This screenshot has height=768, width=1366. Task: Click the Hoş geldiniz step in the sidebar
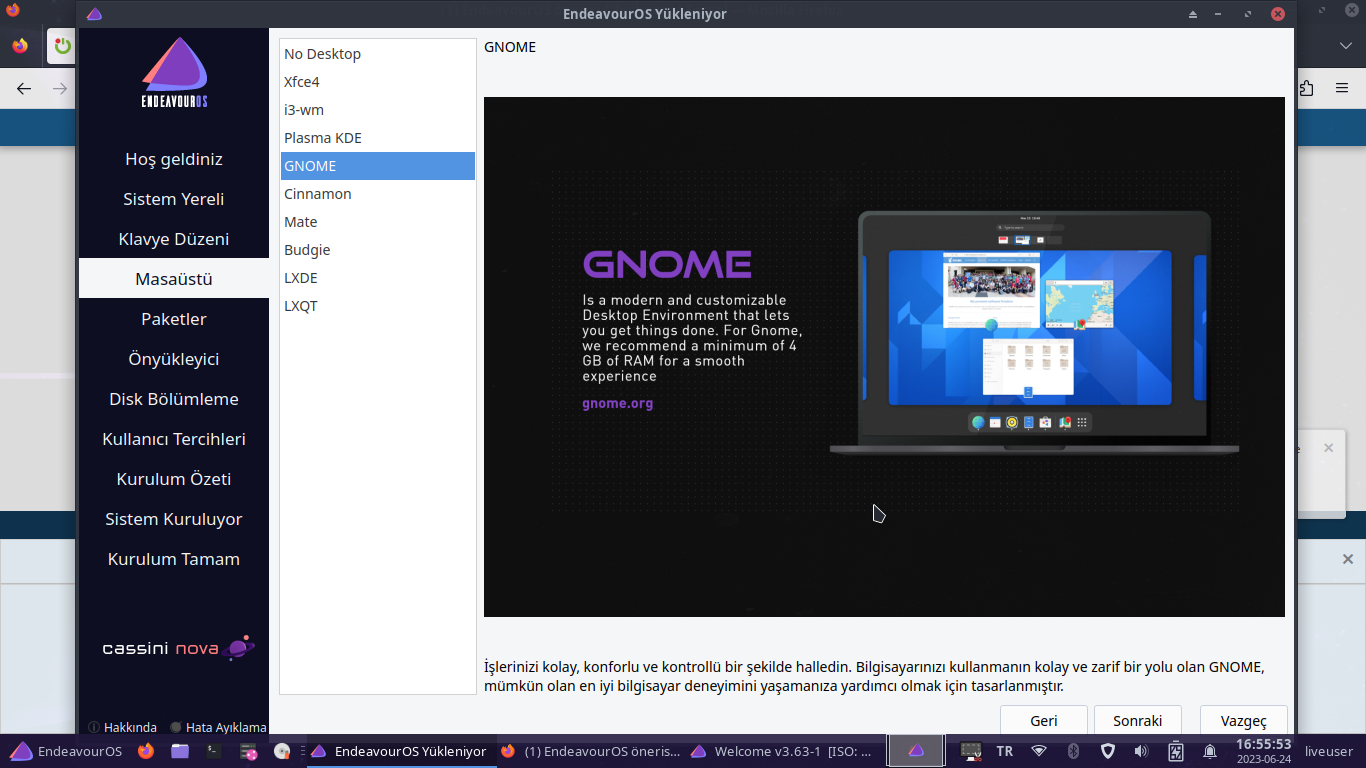pyautogui.click(x=174, y=159)
